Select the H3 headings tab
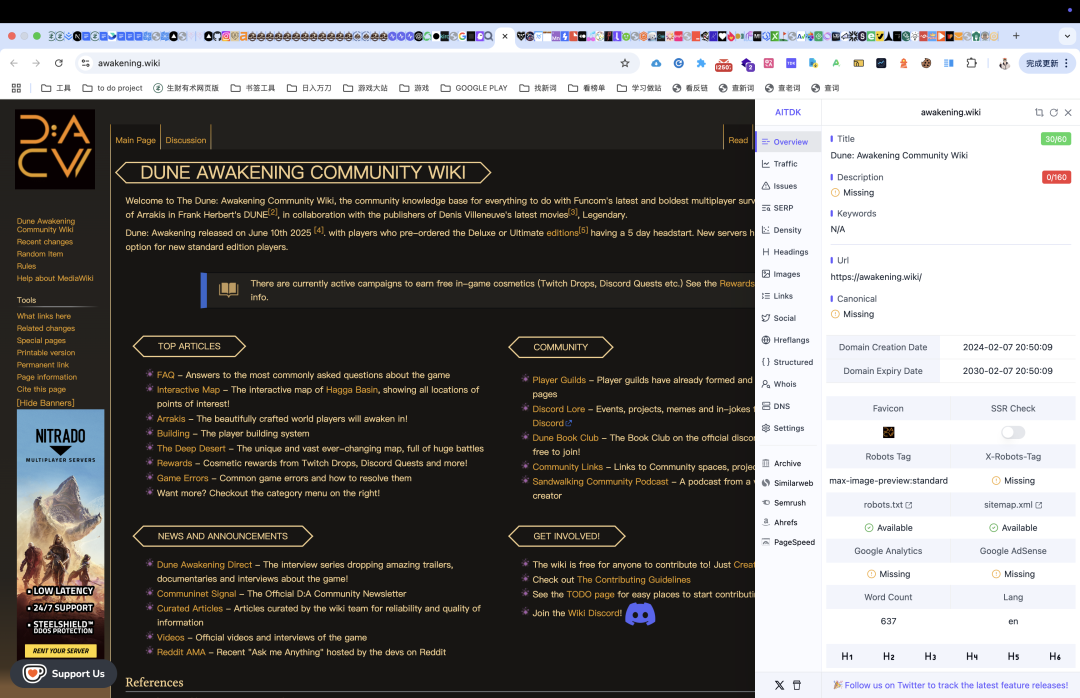1080x698 pixels. click(930, 657)
